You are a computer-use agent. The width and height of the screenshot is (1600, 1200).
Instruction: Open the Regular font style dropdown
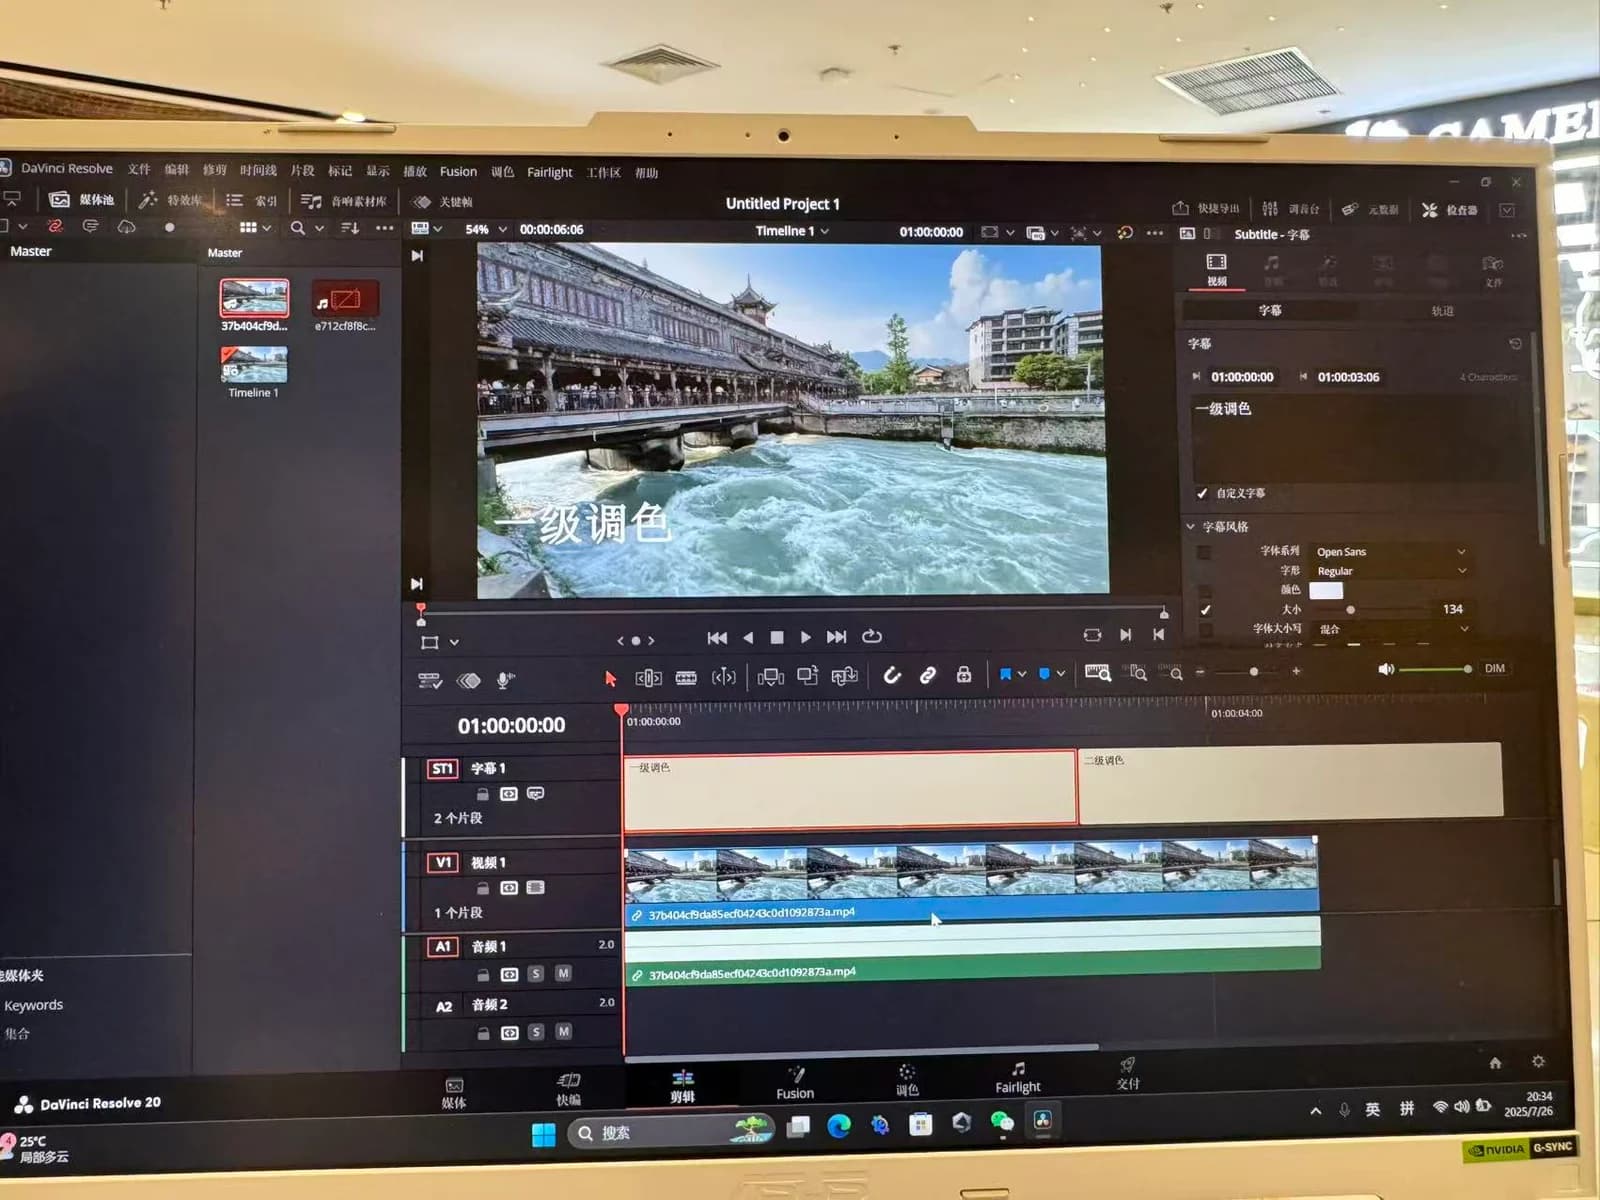(x=1390, y=571)
